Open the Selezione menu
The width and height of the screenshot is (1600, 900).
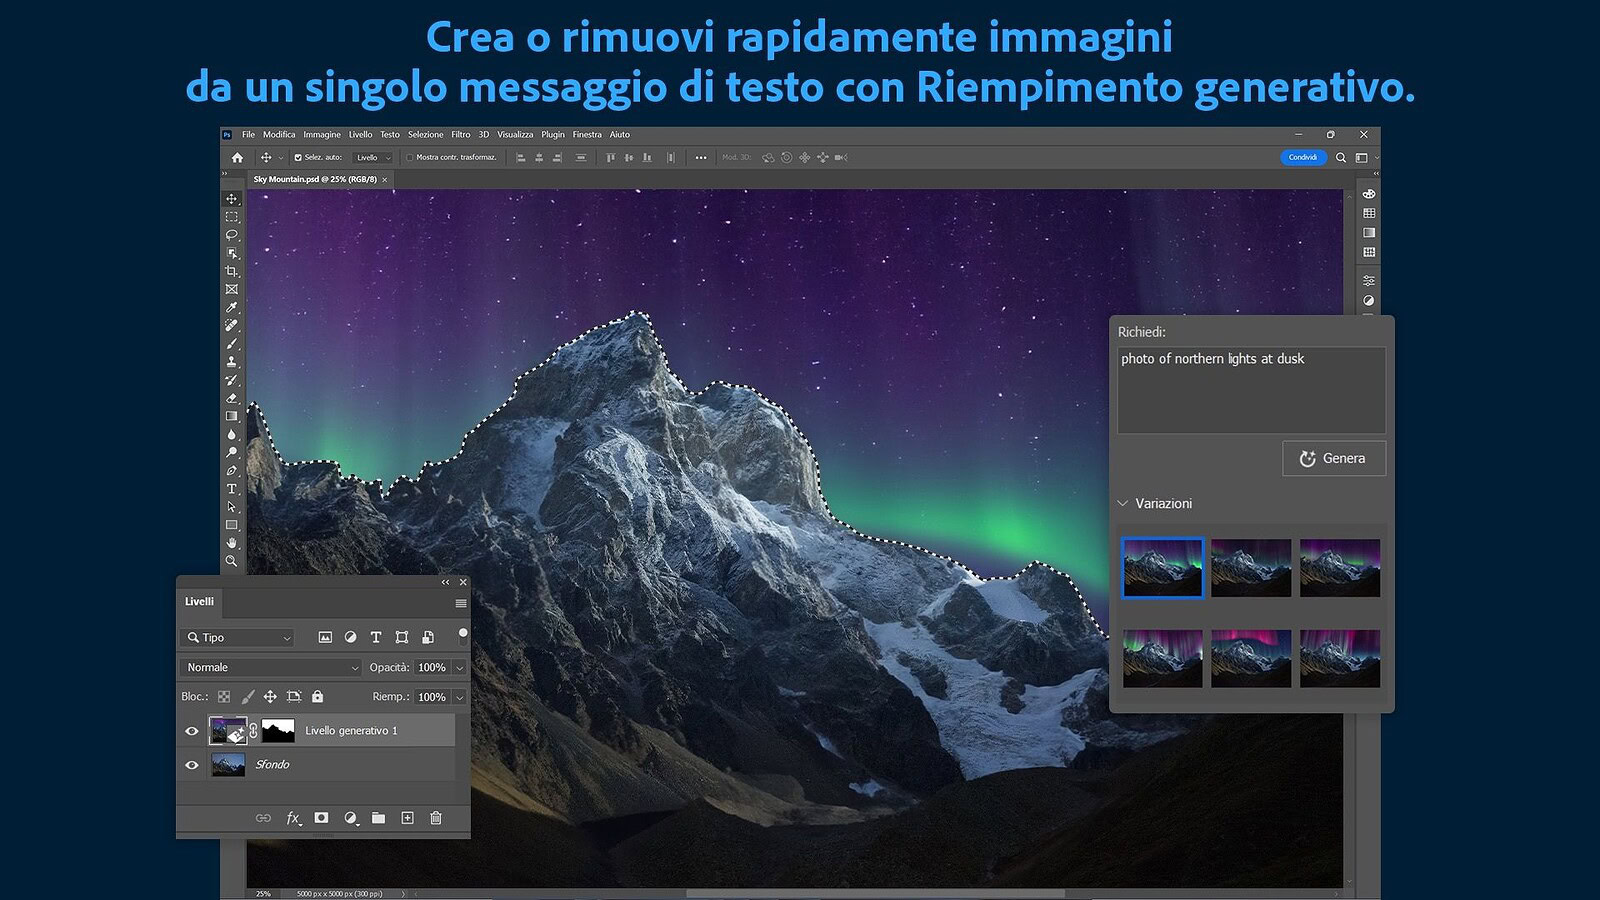pyautogui.click(x=425, y=135)
